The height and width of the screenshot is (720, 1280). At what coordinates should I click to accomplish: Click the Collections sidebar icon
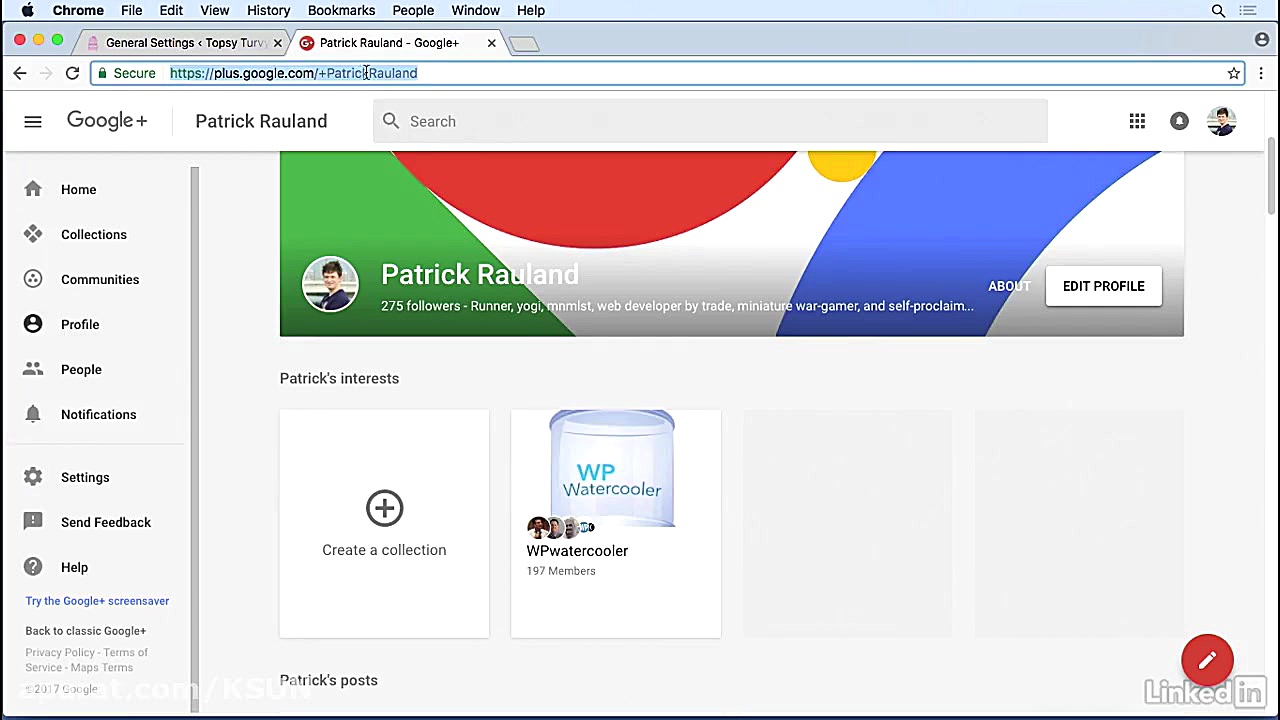click(x=33, y=234)
